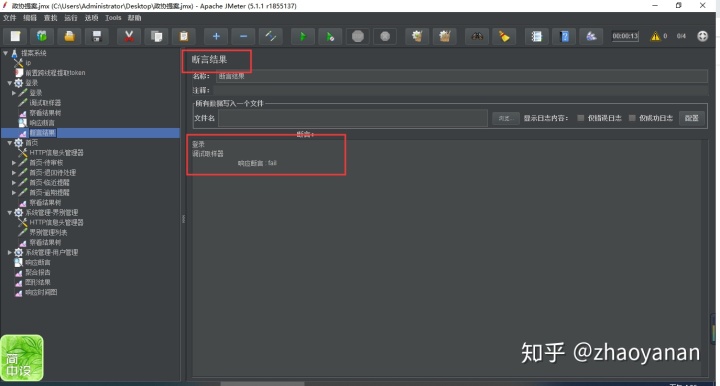Open the 查找 menu
Image resolution: width=720 pixels, height=386 pixels.
point(51,18)
